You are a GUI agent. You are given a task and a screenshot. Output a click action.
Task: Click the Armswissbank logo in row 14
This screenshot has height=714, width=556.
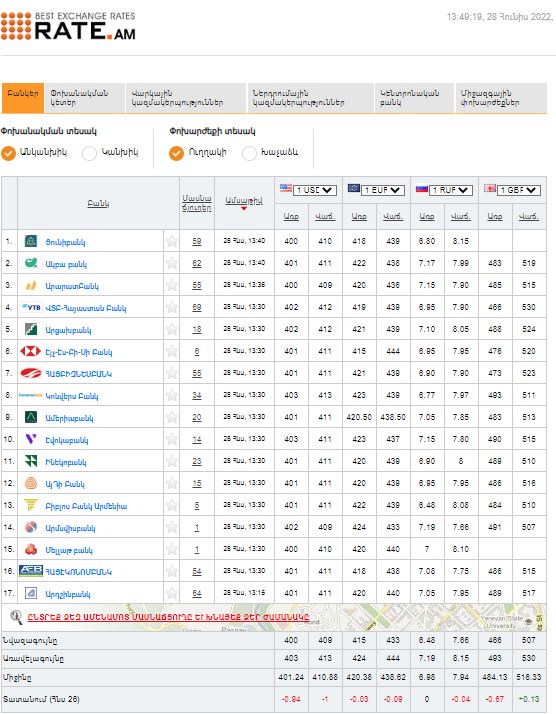[31, 527]
